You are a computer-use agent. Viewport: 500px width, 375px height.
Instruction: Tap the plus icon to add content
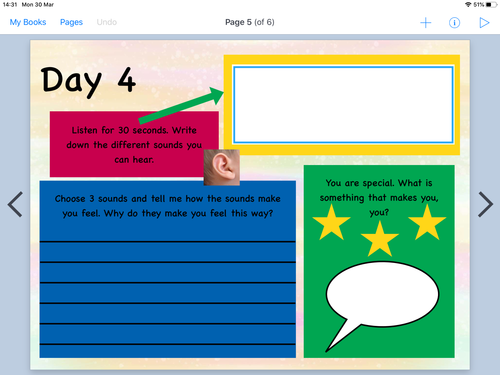point(426,23)
